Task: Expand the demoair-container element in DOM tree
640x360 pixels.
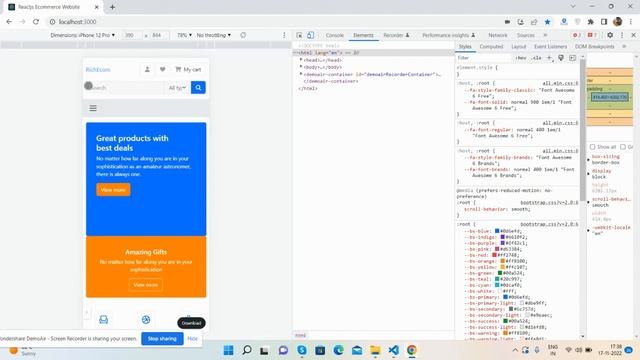Action: tap(301, 74)
